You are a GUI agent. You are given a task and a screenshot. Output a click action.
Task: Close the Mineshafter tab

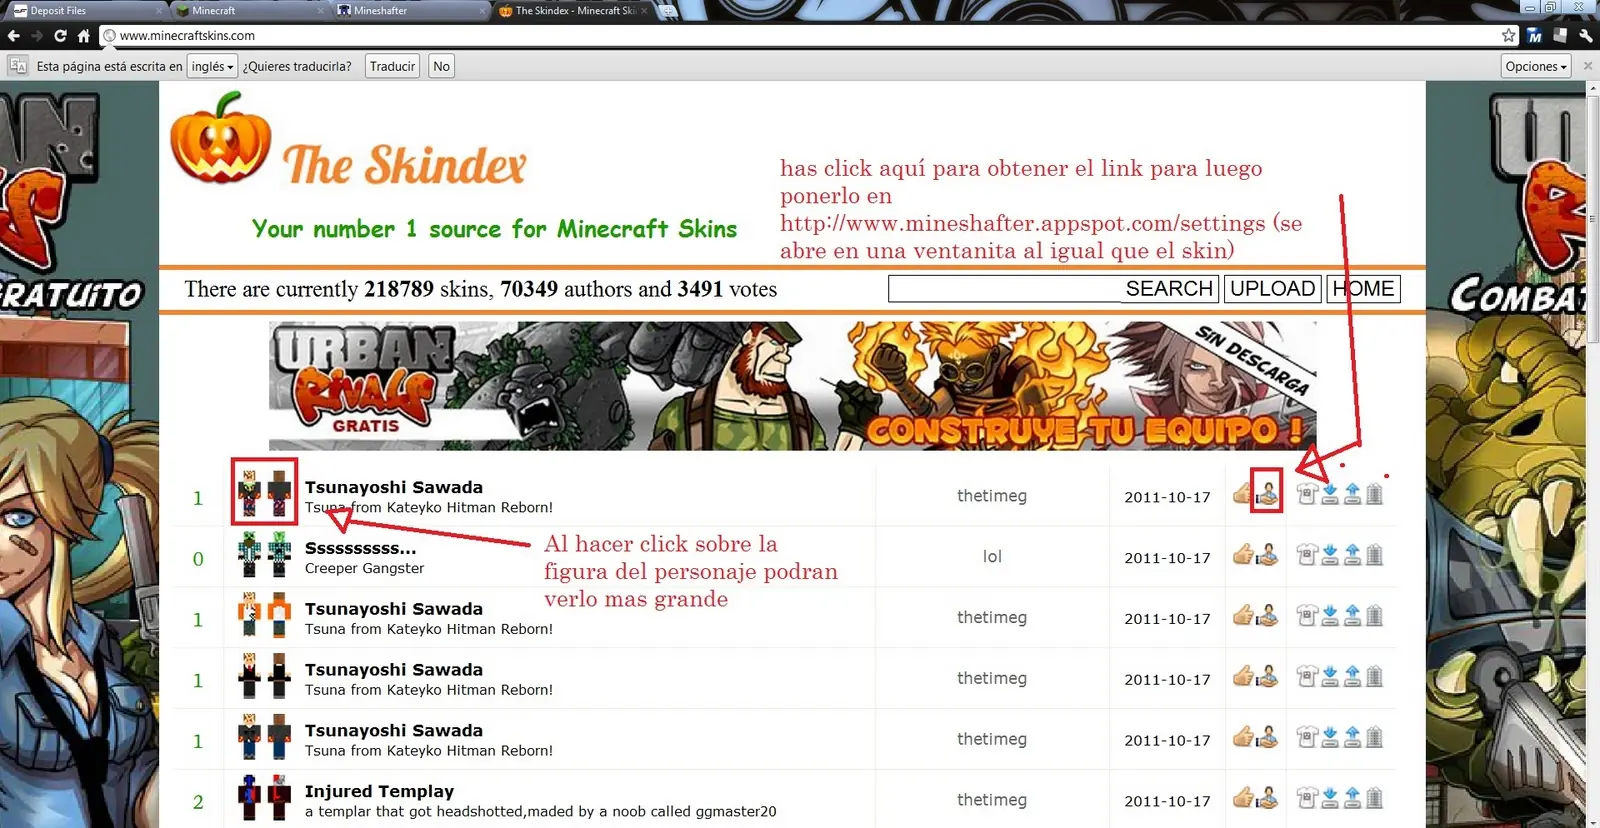point(483,11)
